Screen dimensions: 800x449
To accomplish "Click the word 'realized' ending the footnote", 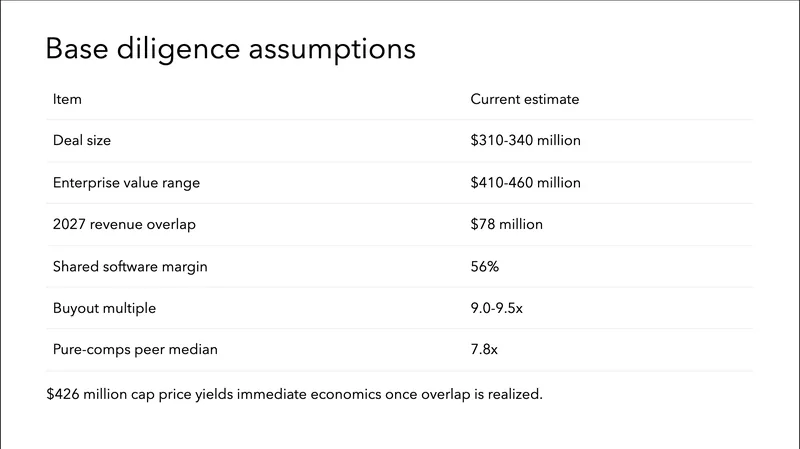I will pos(515,394).
